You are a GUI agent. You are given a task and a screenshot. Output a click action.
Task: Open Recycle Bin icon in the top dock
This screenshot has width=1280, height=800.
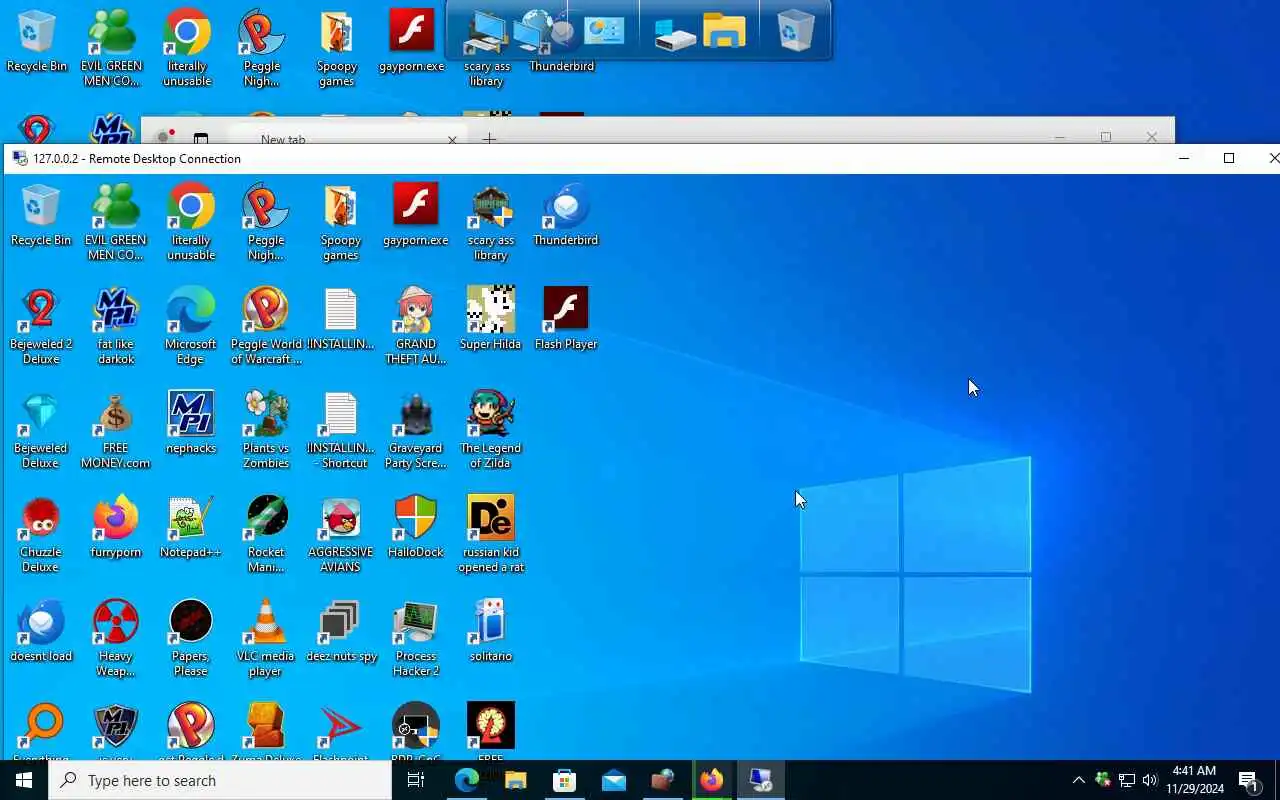795,30
